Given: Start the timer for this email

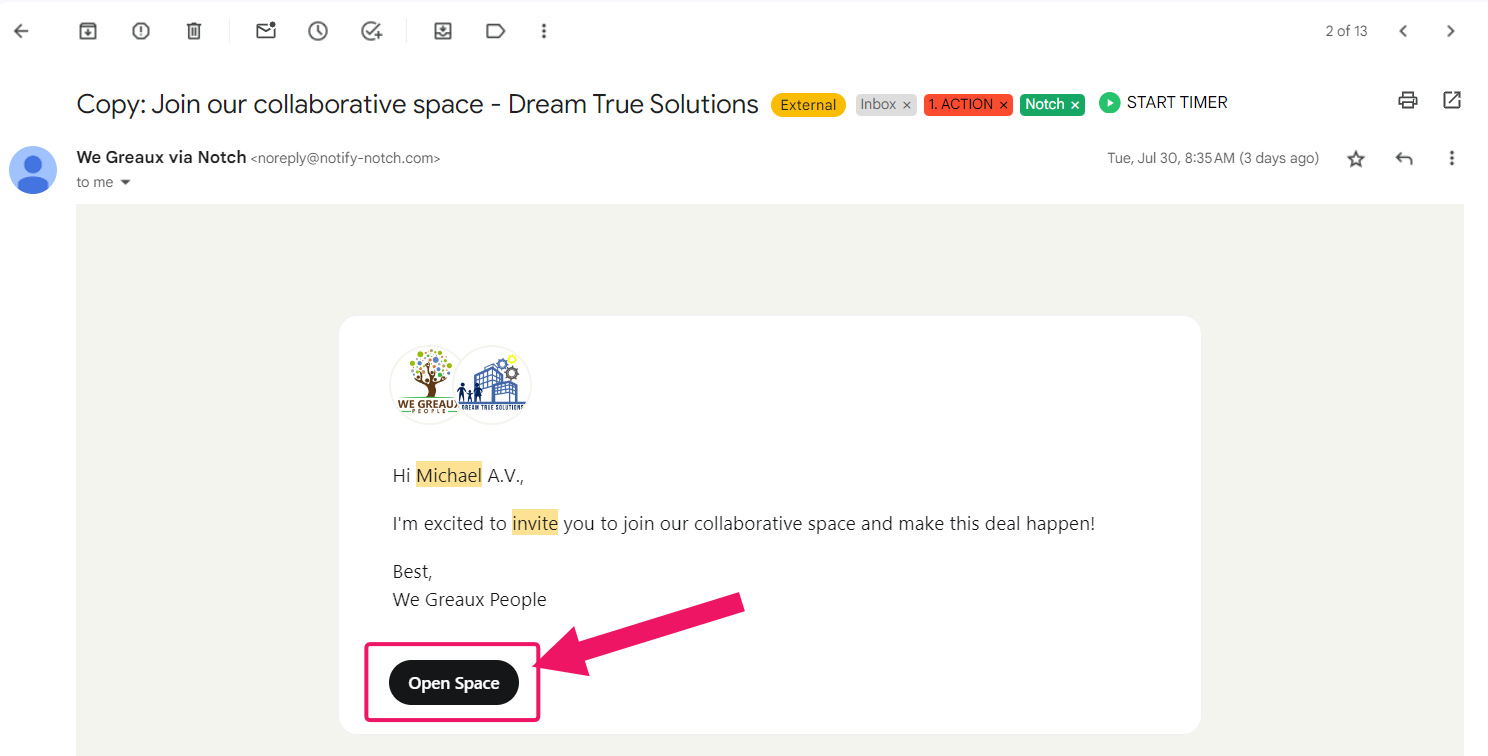Looking at the screenshot, I should pos(1163,103).
